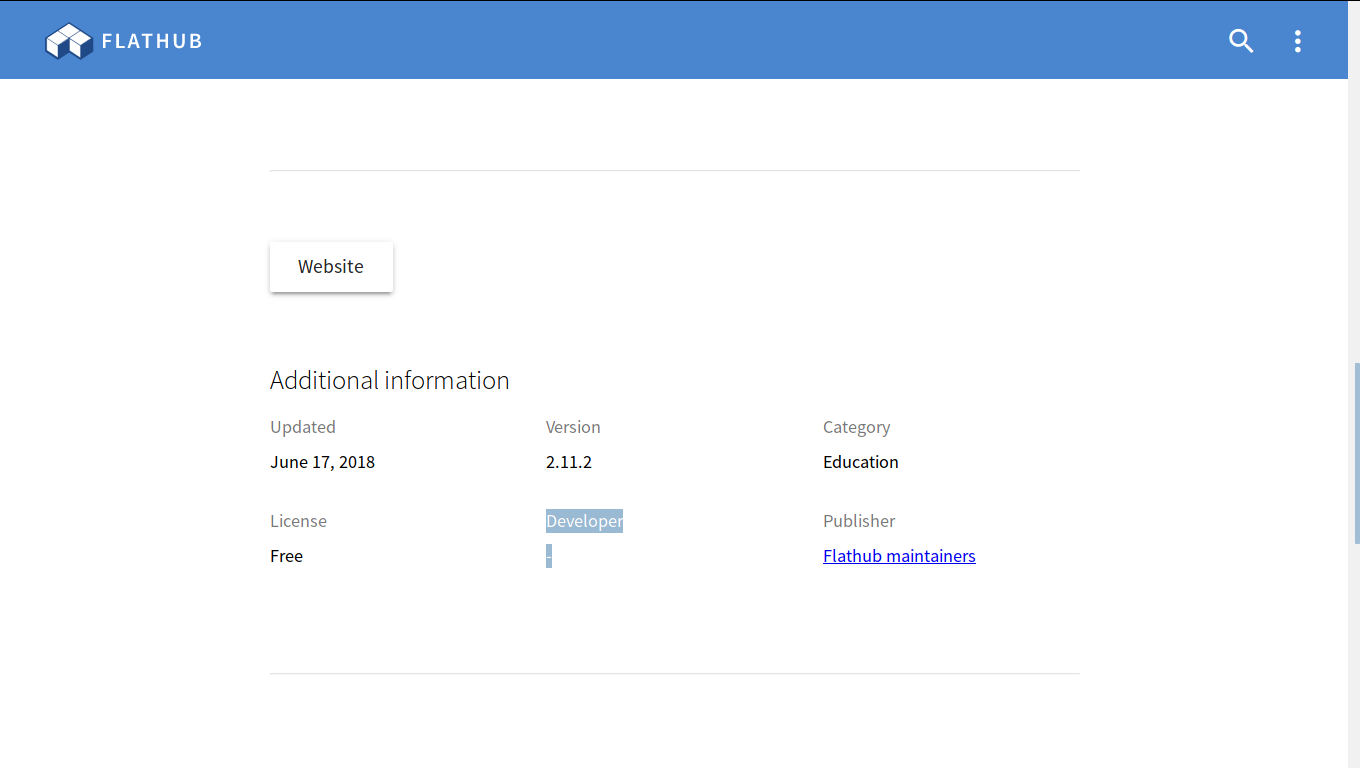Viewport: 1360px width, 768px height.
Task: Click the Version label
Action: 572,427
